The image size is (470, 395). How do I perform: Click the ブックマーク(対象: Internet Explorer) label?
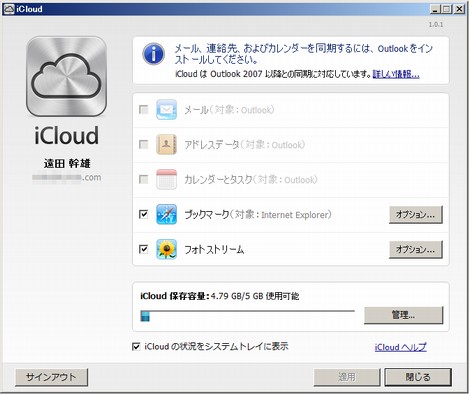(258, 214)
